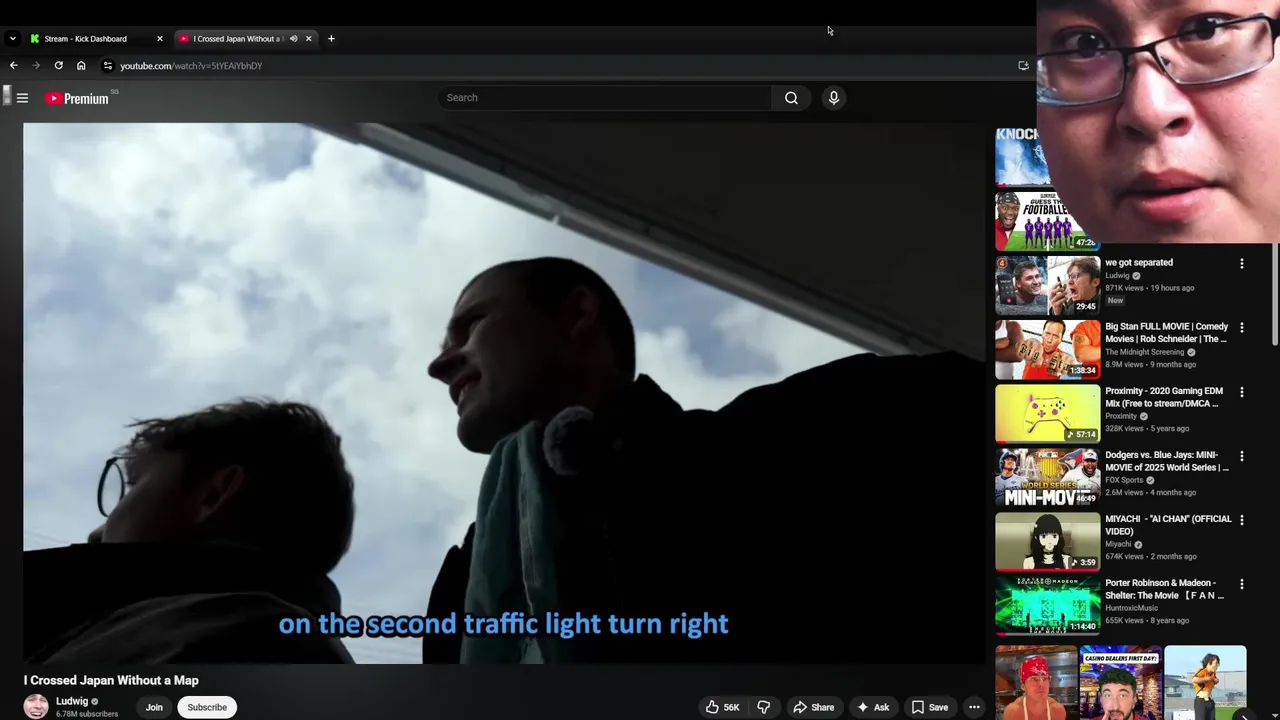Click FOX Sports channel name

1124,480
